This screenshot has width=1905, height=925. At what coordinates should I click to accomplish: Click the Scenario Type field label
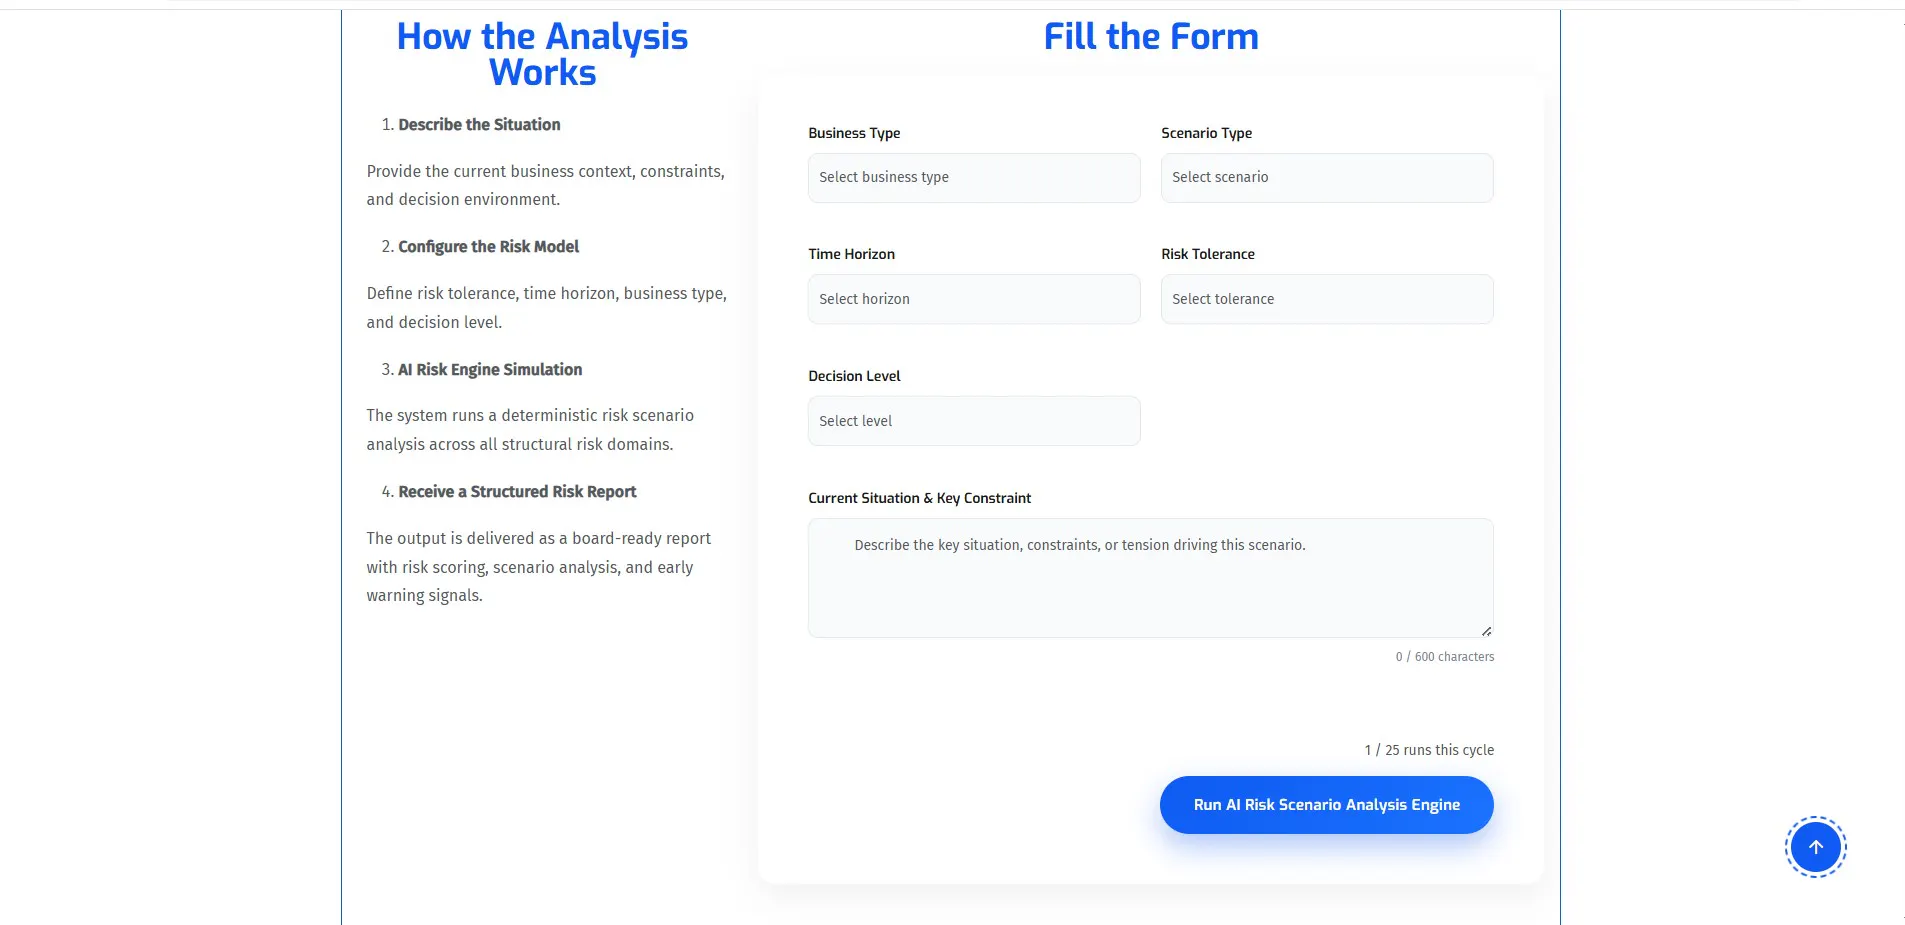(1206, 133)
